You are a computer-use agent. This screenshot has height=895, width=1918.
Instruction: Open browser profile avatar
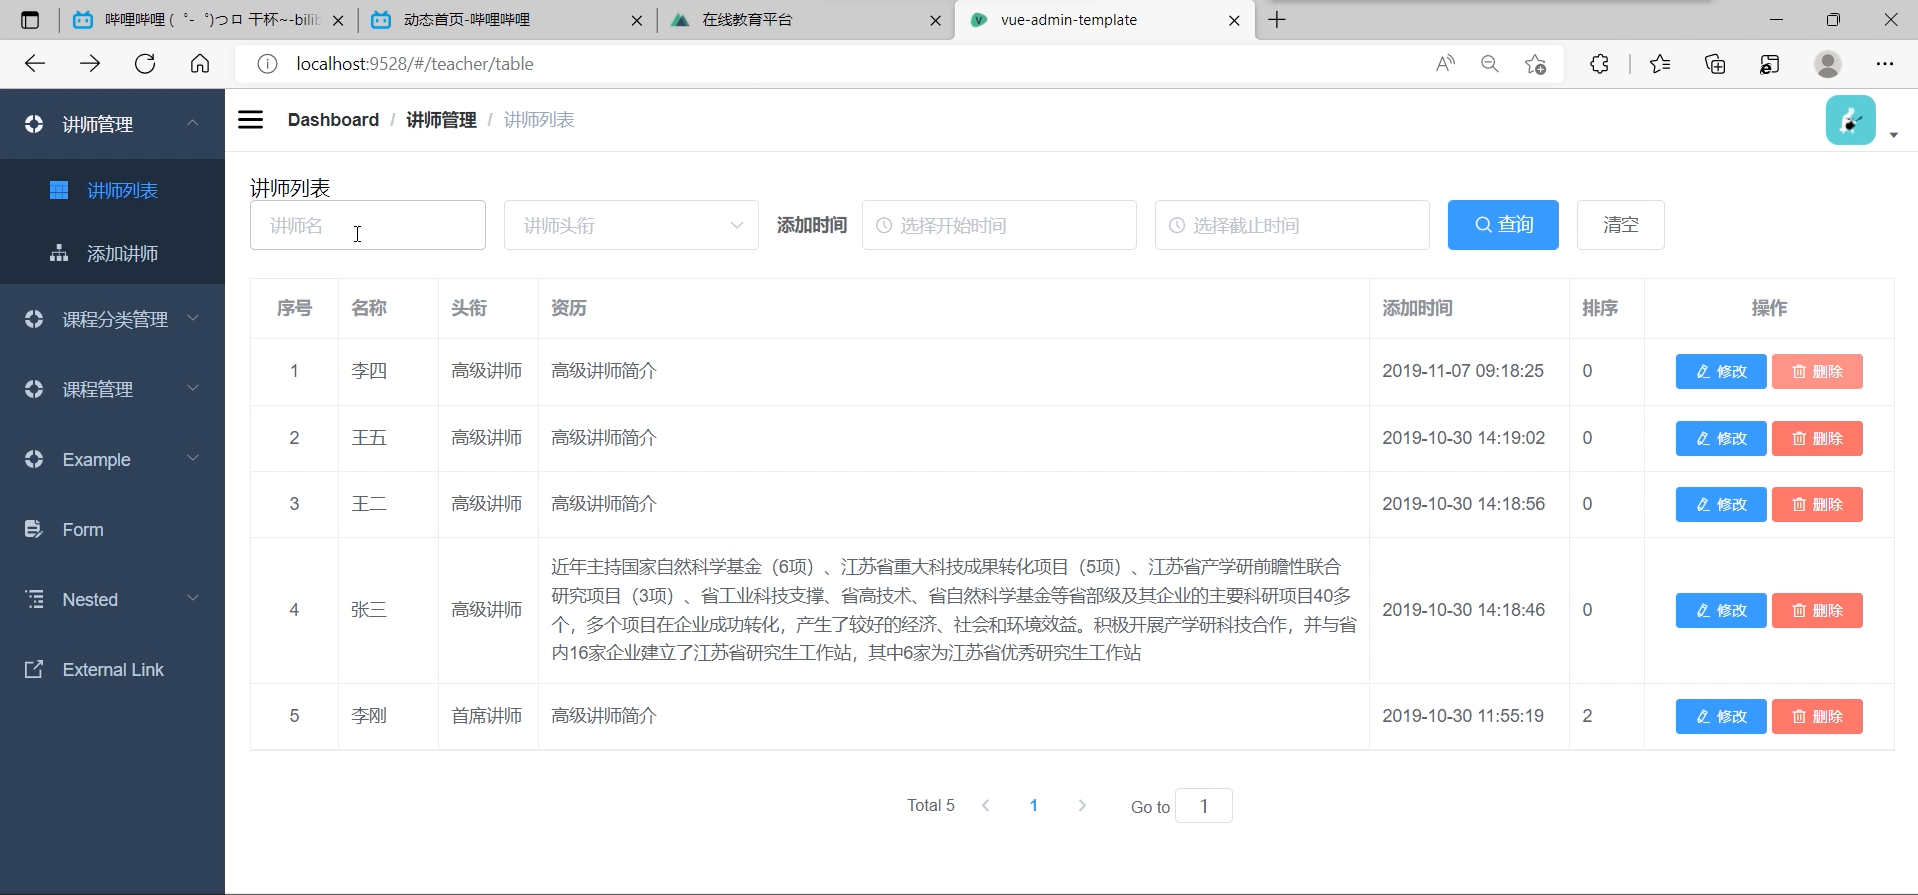click(x=1828, y=64)
